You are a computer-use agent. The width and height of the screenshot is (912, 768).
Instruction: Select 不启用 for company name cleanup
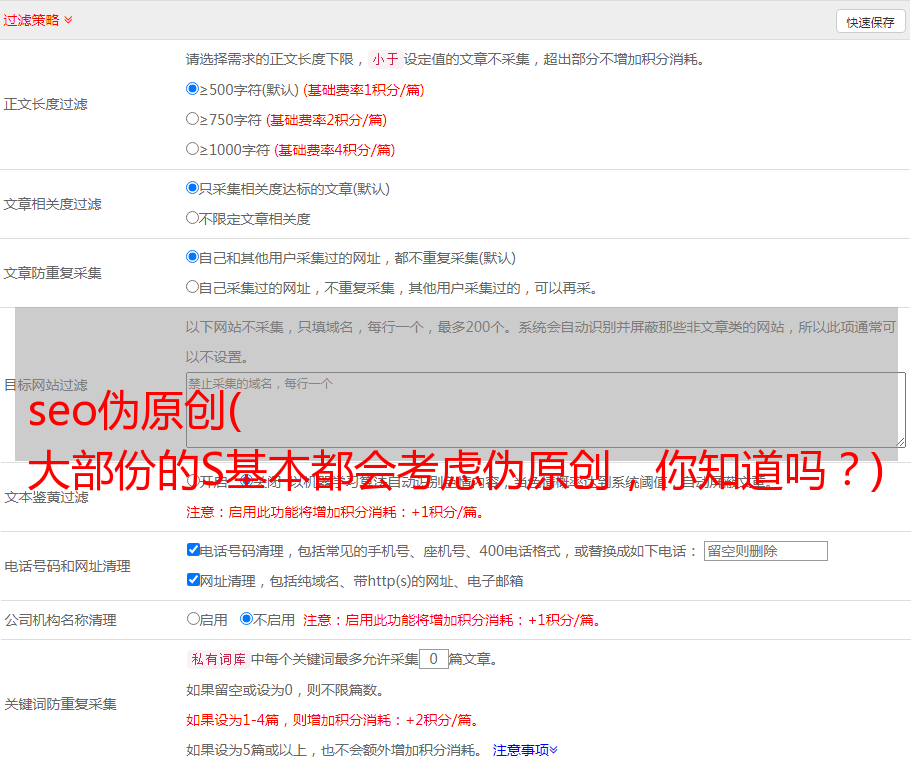pyautogui.click(x=246, y=619)
